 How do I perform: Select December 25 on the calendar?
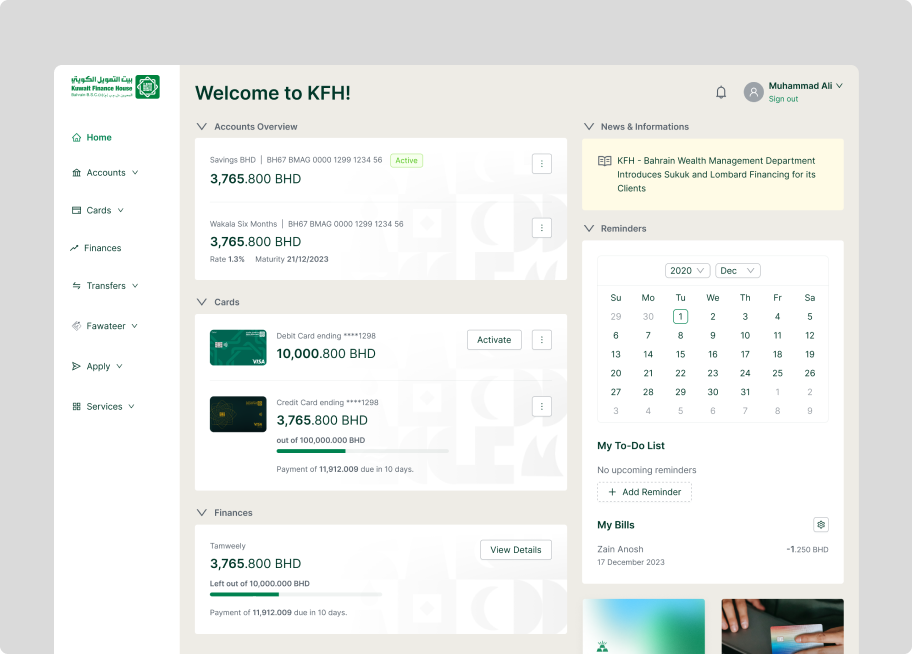coord(777,373)
